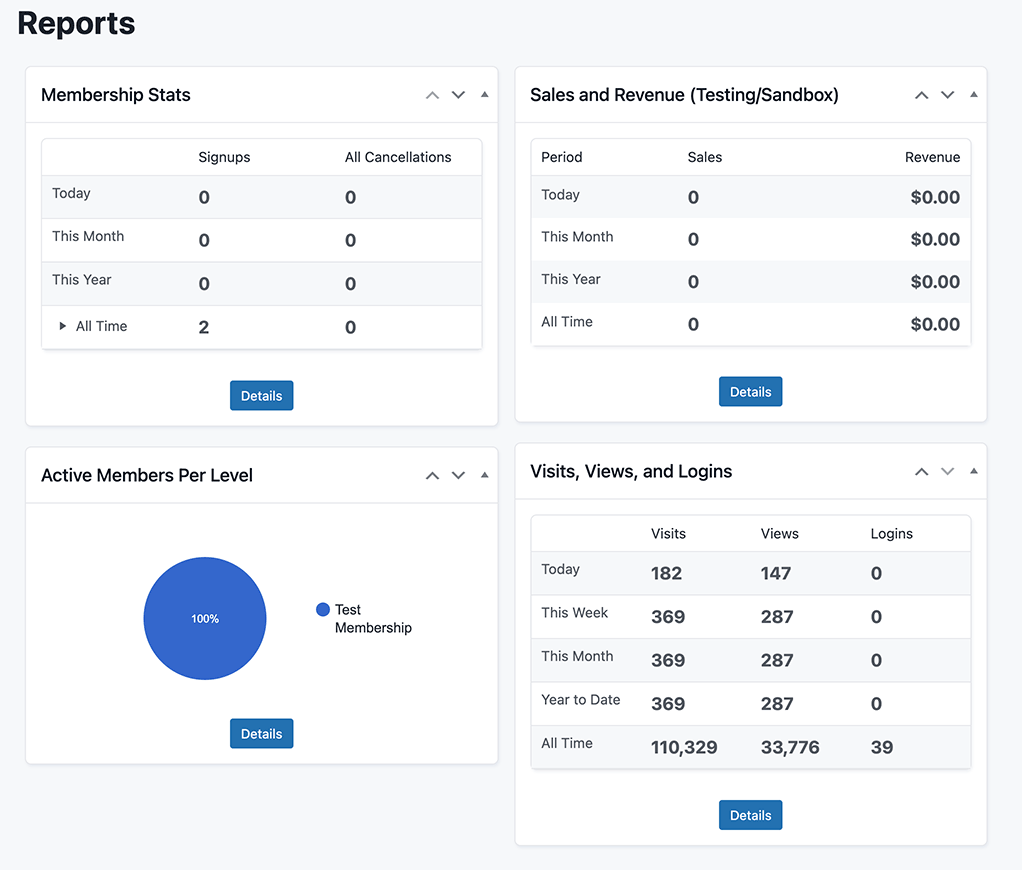Collapse the Sales and Revenue panel
The width and height of the screenshot is (1022, 870).
(974, 95)
